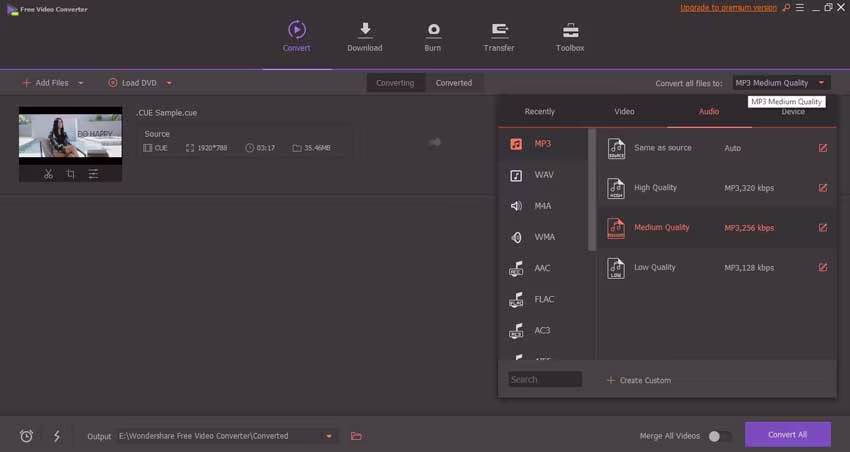Click the 03:17 duration text

[266, 148]
